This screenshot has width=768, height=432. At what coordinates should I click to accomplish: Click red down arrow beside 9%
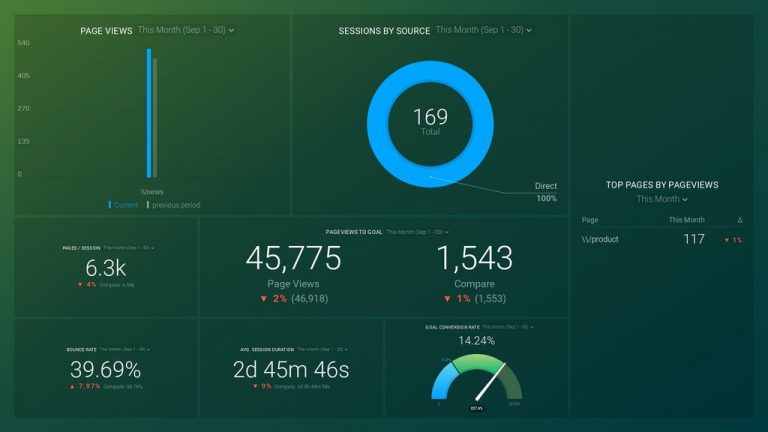click(x=255, y=386)
